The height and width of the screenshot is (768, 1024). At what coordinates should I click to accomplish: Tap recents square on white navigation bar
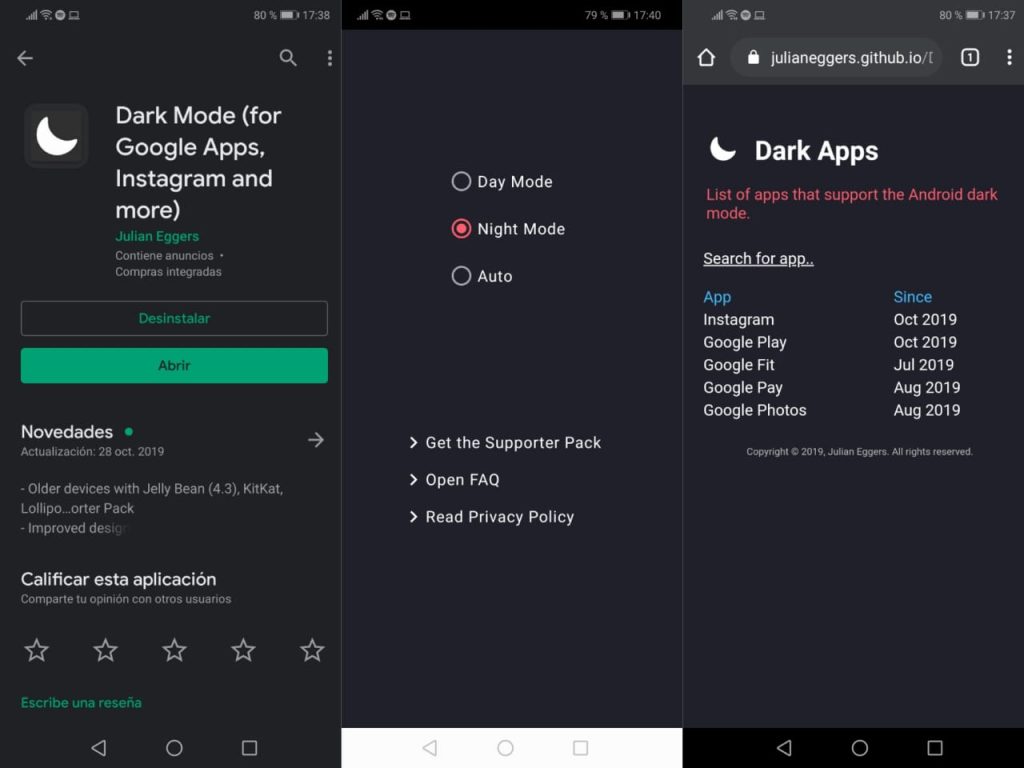(581, 748)
